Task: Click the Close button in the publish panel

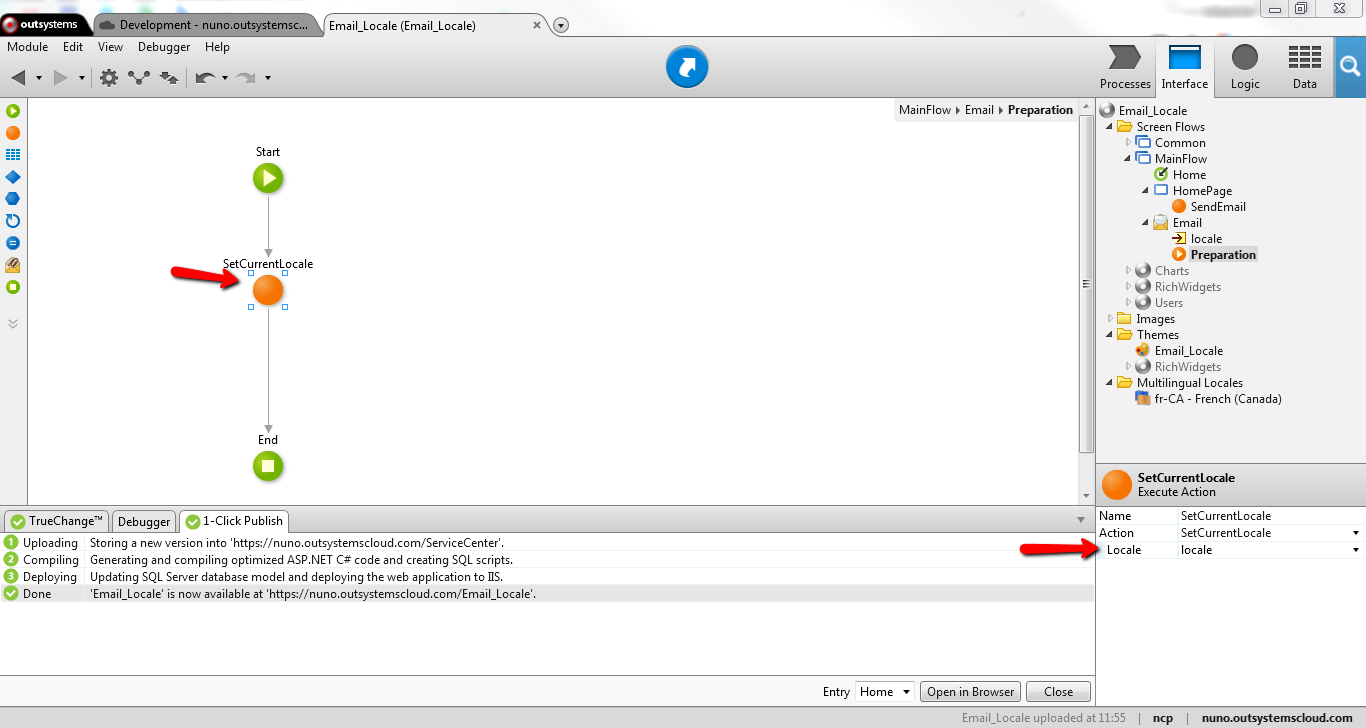Action: click(x=1057, y=691)
